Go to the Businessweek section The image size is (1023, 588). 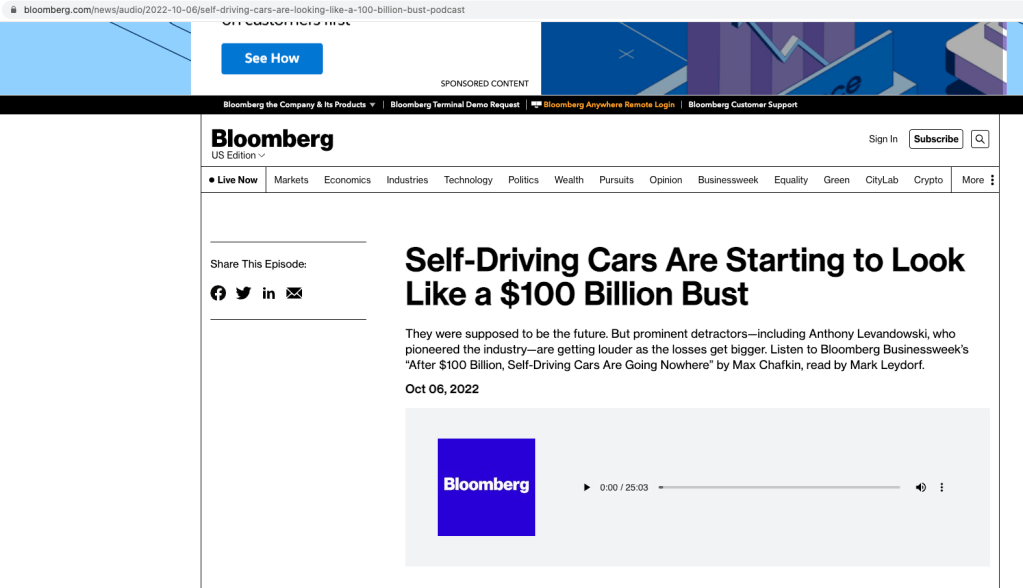728,180
